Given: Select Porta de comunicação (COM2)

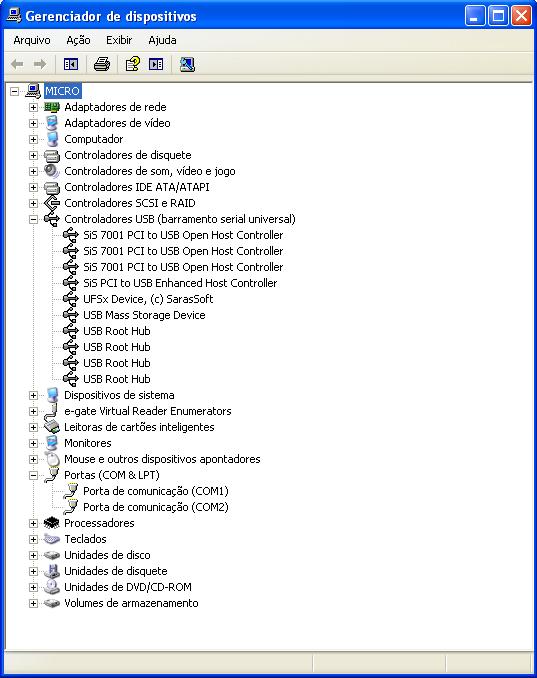Looking at the screenshot, I should pyautogui.click(x=156, y=507).
